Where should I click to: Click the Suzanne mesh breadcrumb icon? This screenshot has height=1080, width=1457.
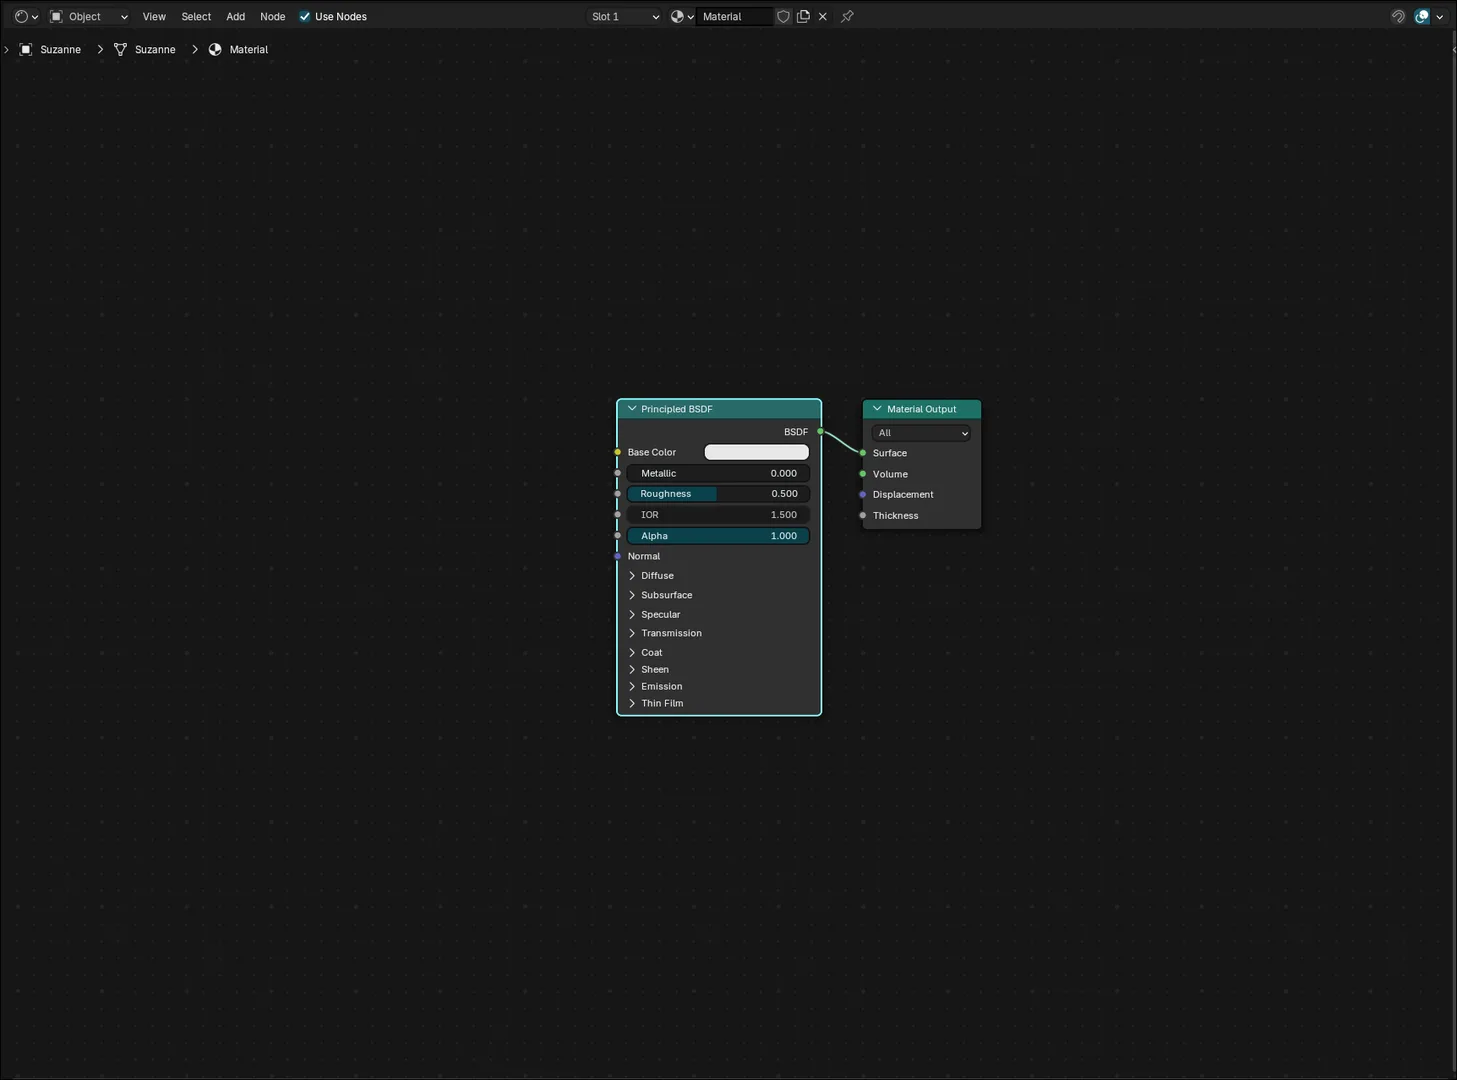[120, 49]
